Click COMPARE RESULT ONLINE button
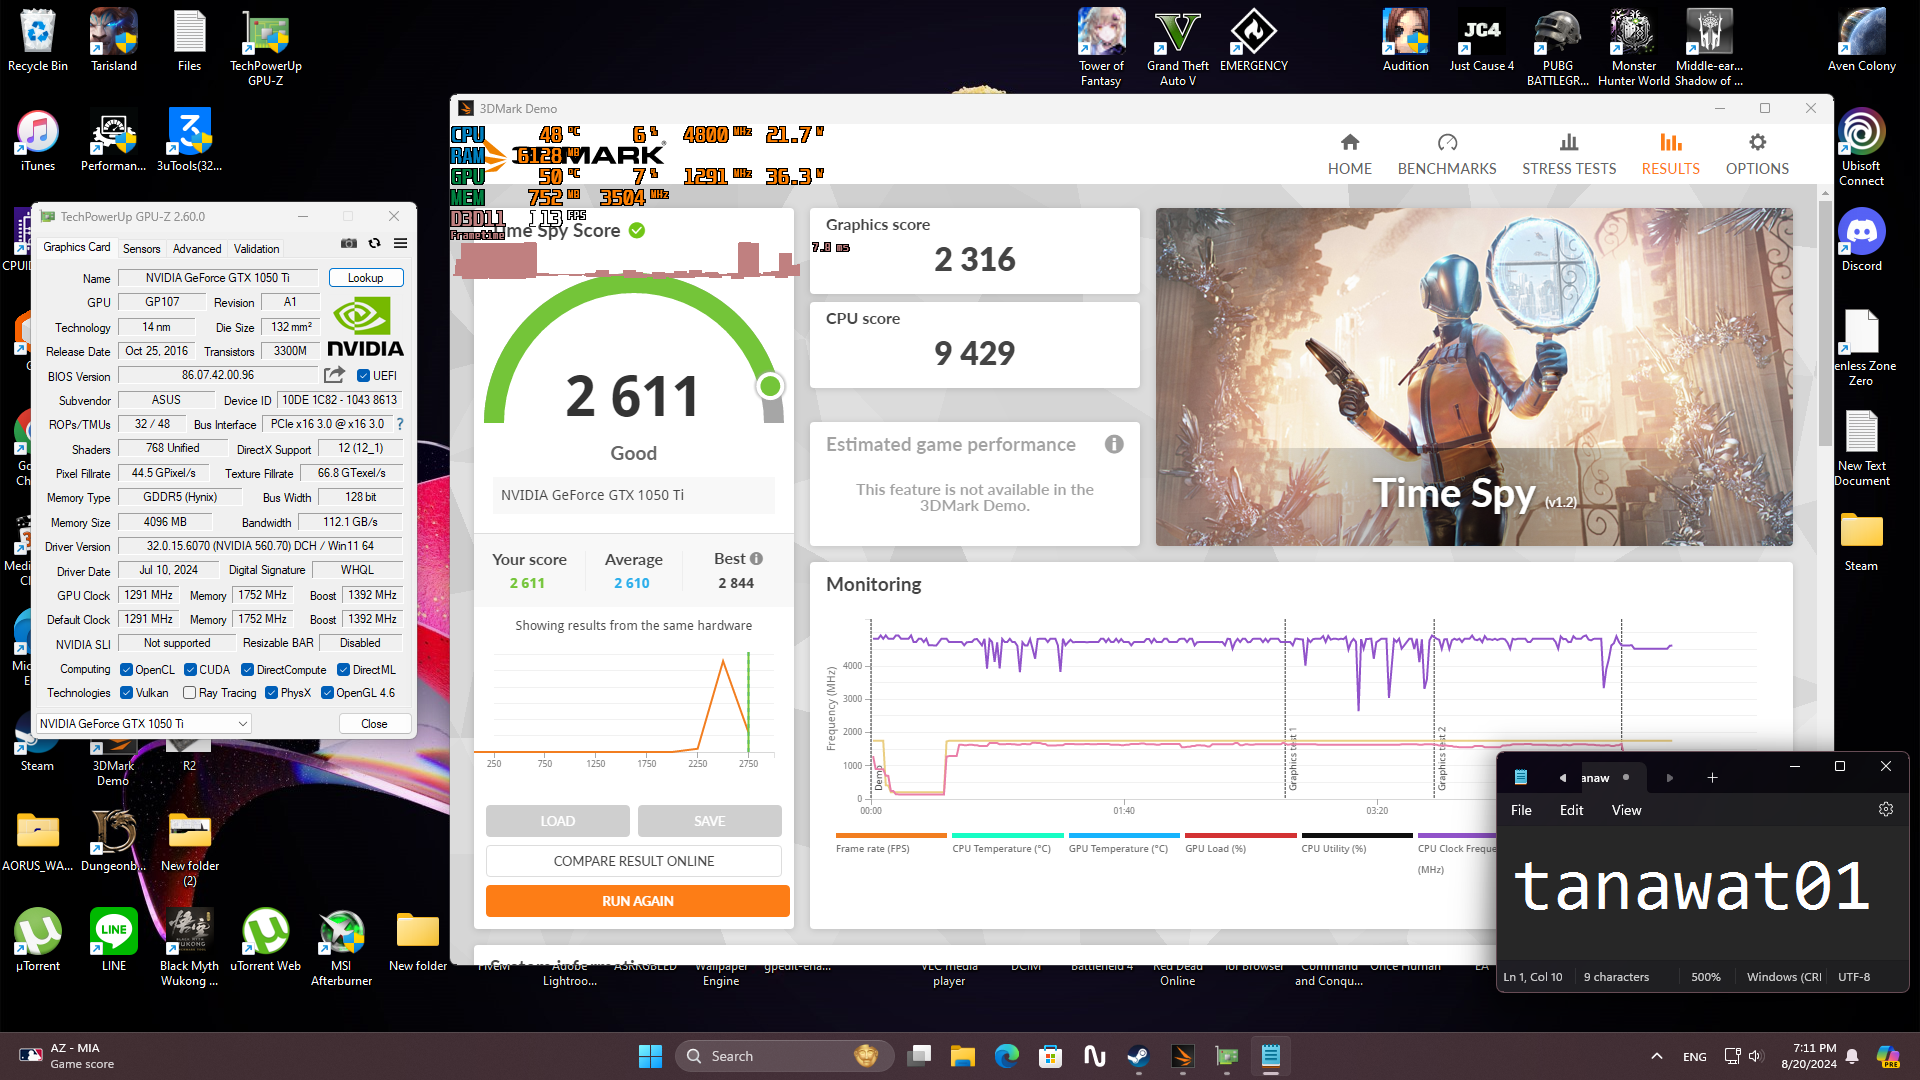This screenshot has height=1080, width=1920. click(633, 861)
